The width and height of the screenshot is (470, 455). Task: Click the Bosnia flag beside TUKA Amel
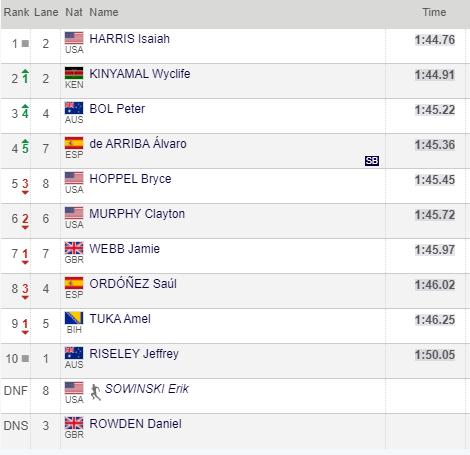(x=74, y=318)
